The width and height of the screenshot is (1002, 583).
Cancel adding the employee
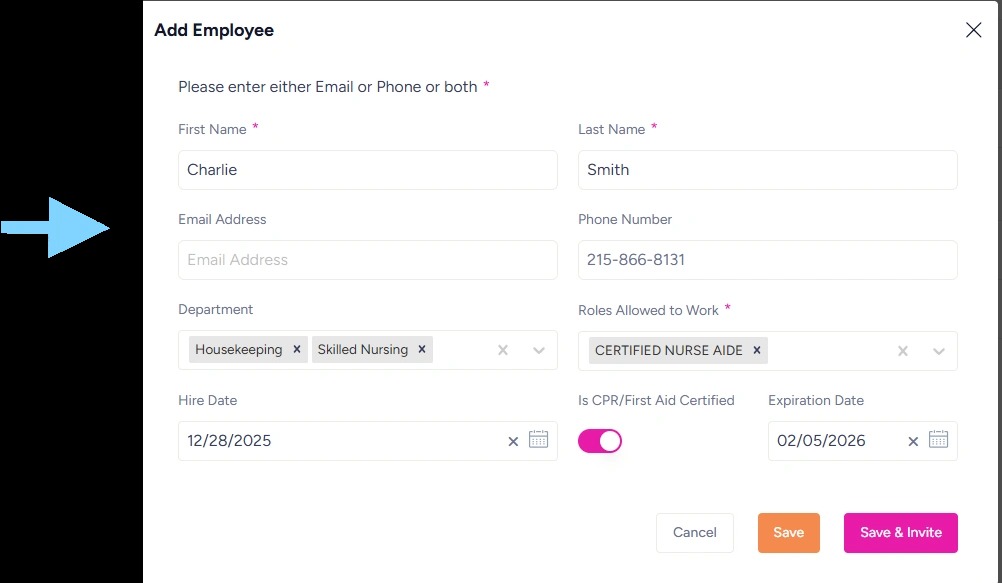694,533
